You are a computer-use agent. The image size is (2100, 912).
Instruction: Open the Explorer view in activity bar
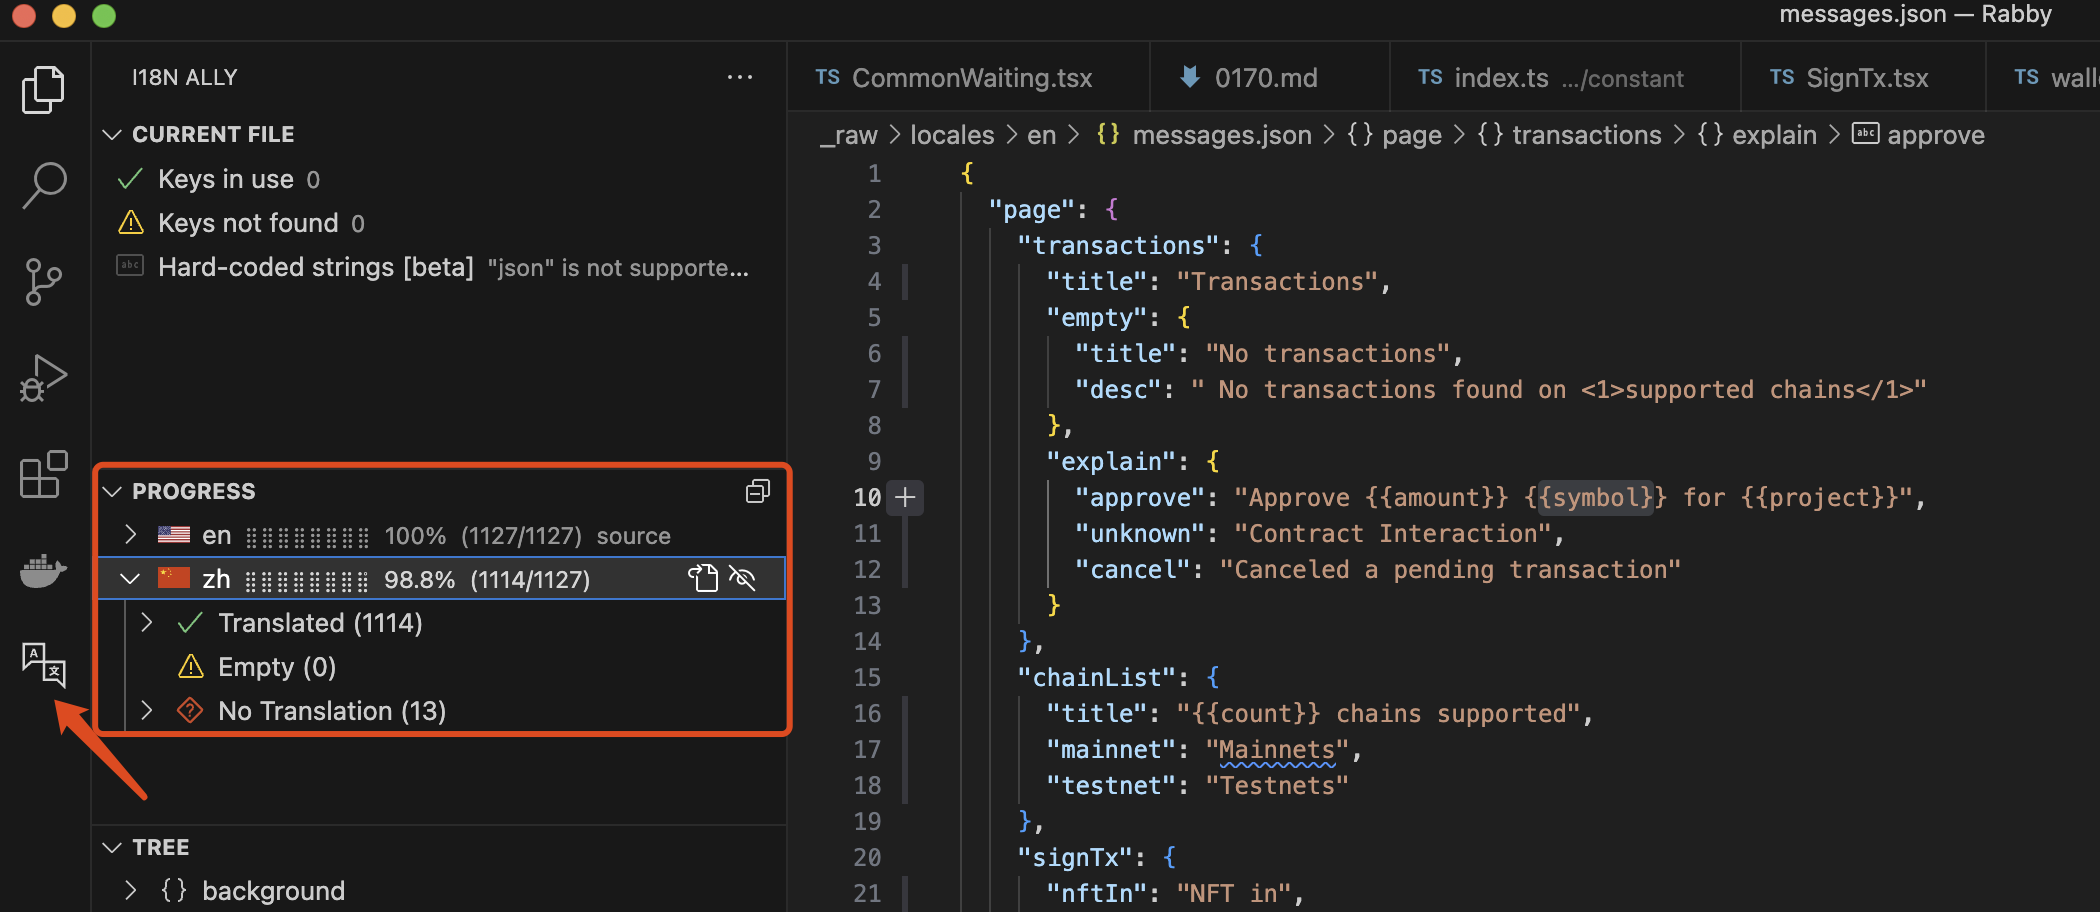coord(43,90)
